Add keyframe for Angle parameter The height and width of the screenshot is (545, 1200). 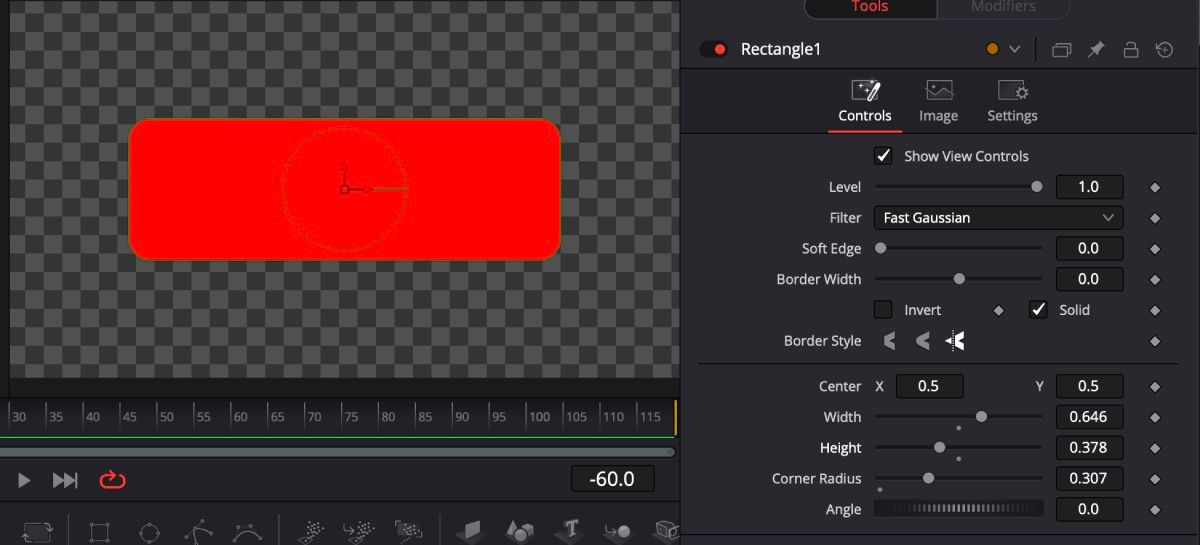pyautogui.click(x=1155, y=509)
